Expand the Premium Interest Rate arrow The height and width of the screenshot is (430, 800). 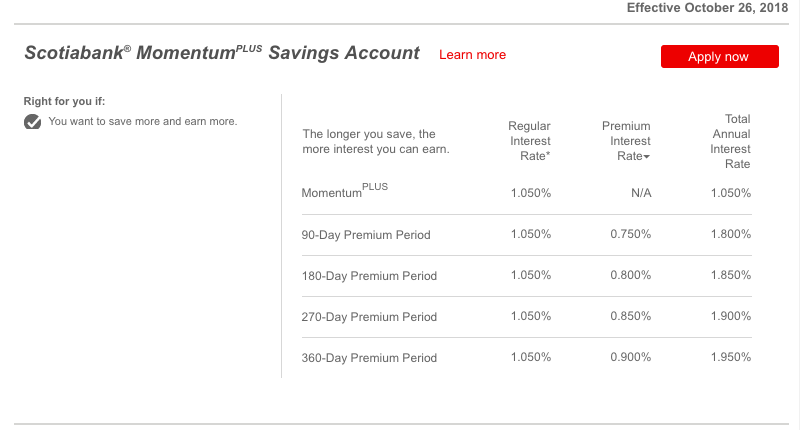coord(647,157)
